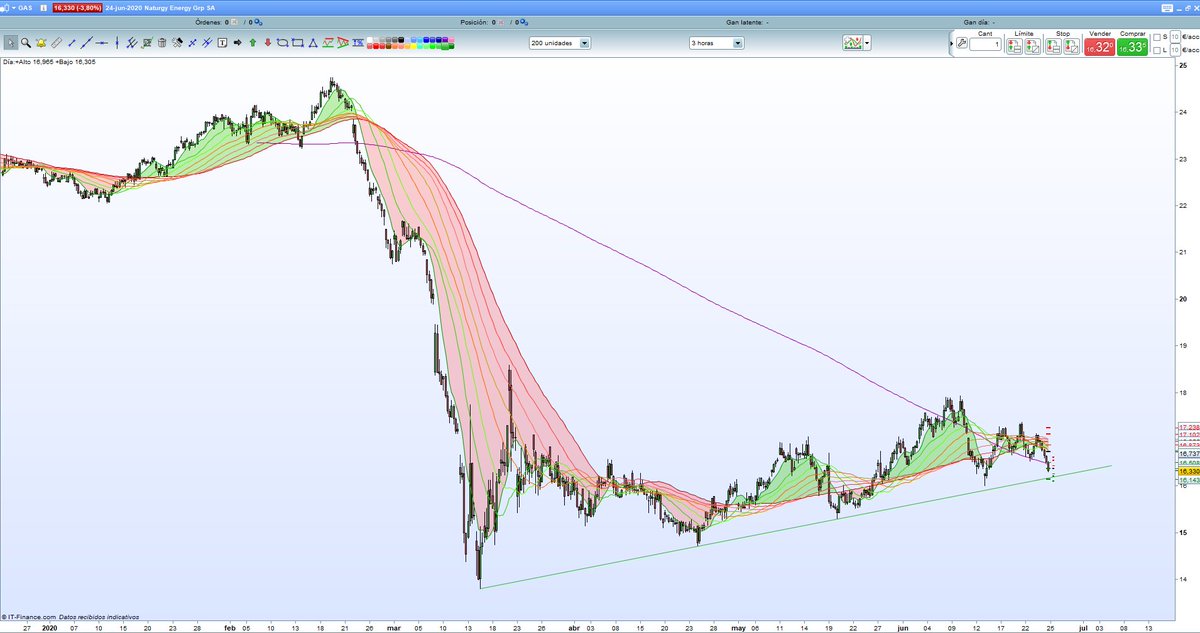Open the chart style selector dropdown

coord(866,43)
